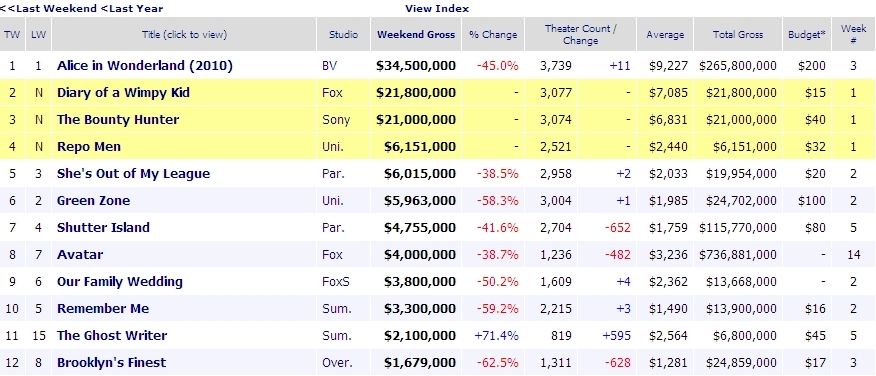This screenshot has height=376, width=876.
Task: Open Our Family Wedding page
Action: tap(120, 282)
